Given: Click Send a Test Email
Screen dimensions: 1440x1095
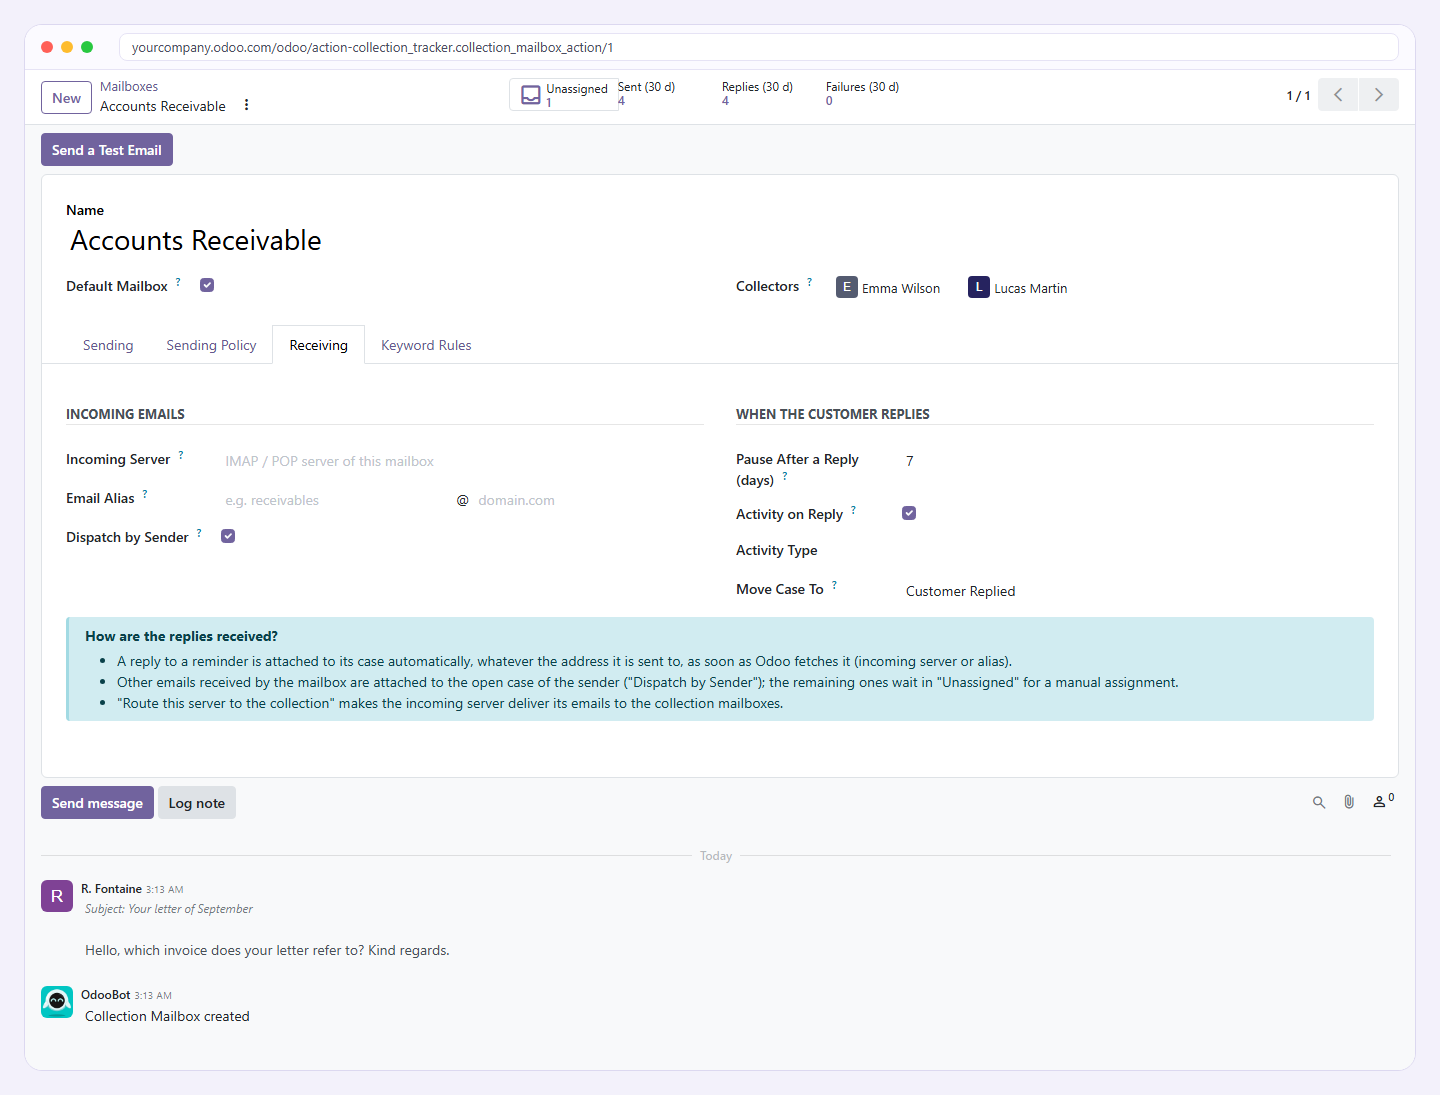Looking at the screenshot, I should coord(107,150).
